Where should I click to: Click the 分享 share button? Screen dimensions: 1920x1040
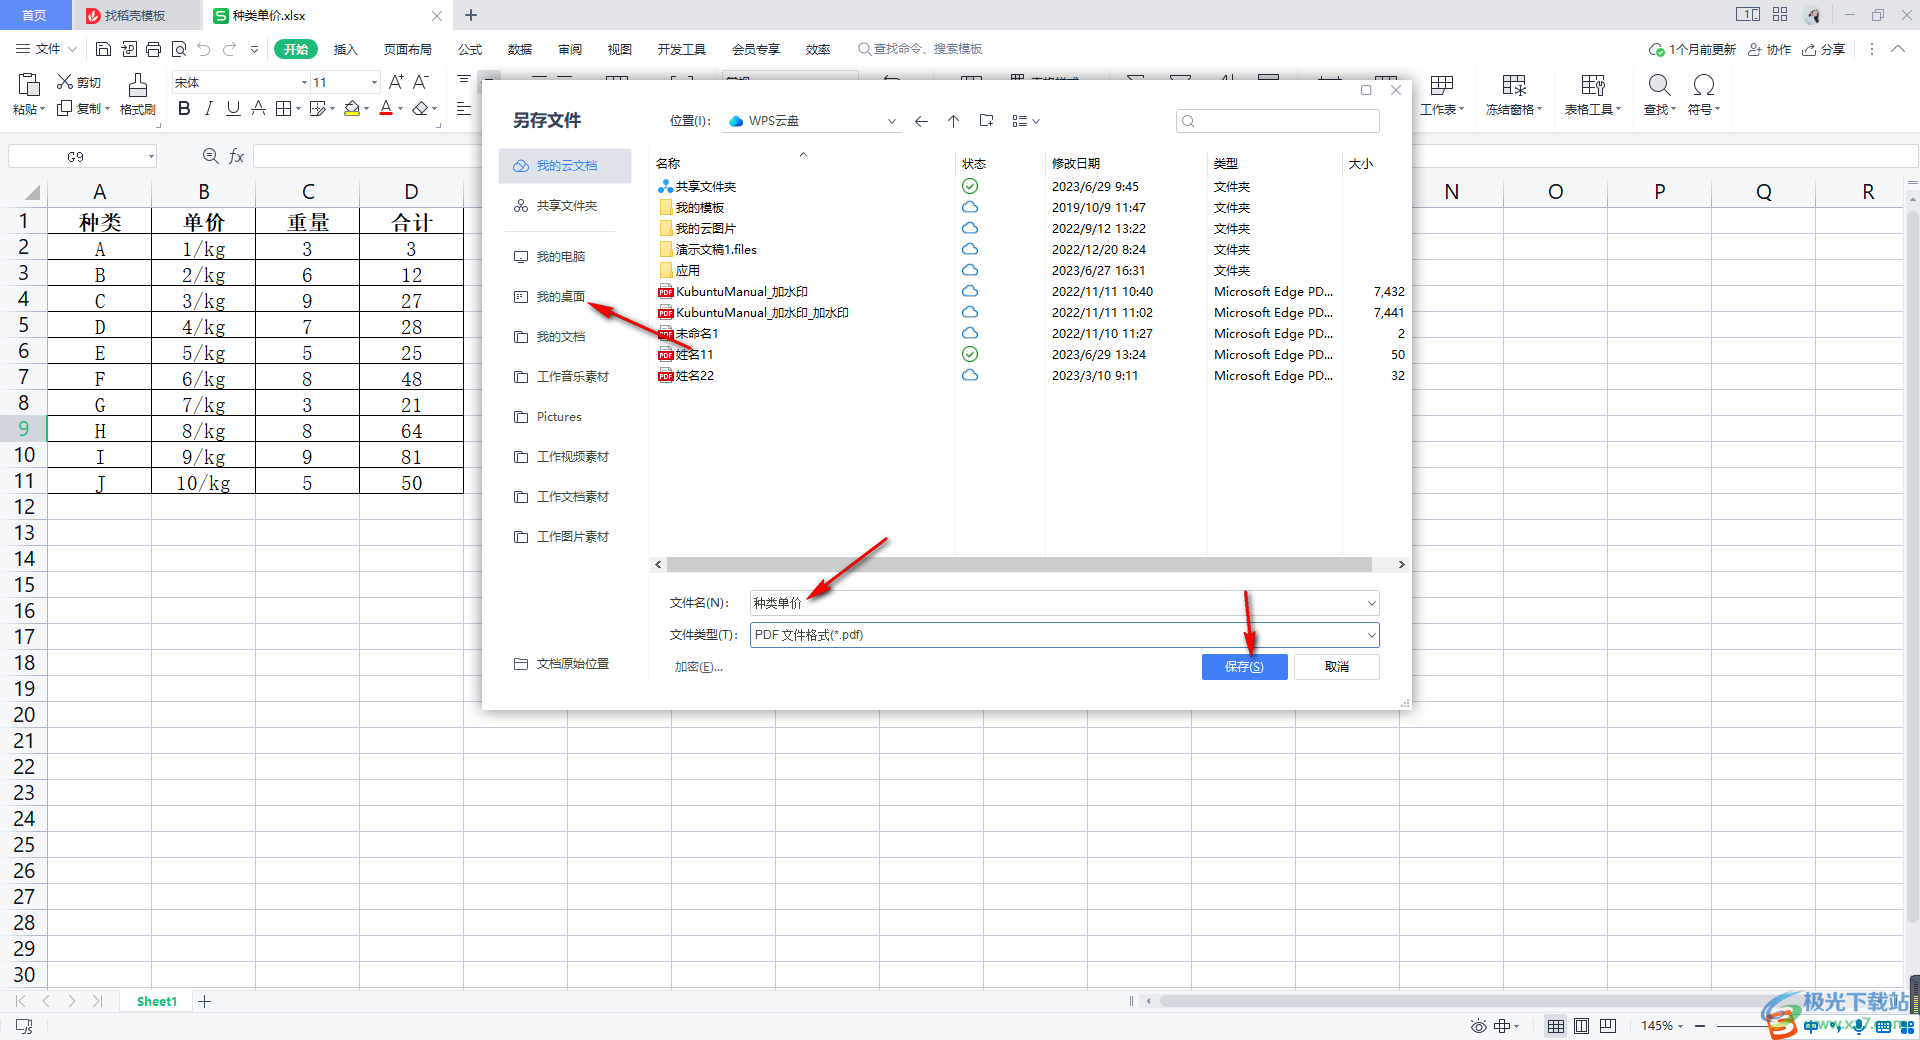(x=1824, y=49)
